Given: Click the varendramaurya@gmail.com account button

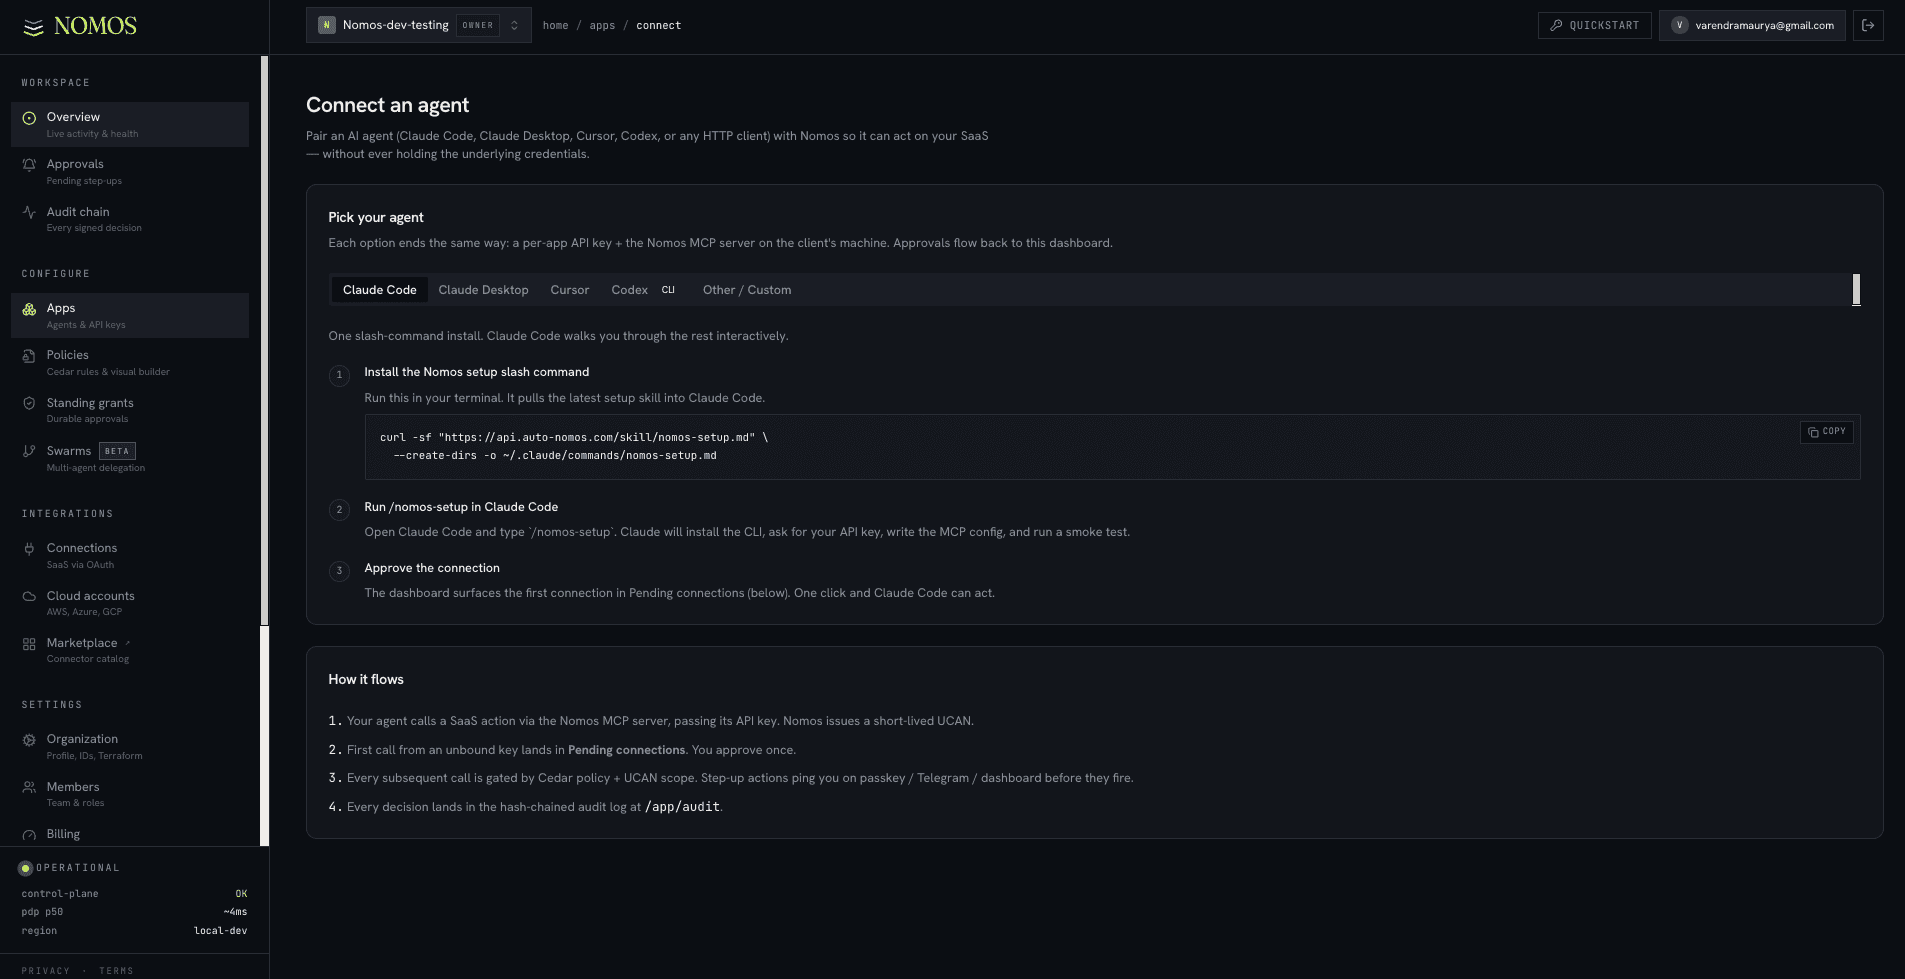Looking at the screenshot, I should [1752, 25].
